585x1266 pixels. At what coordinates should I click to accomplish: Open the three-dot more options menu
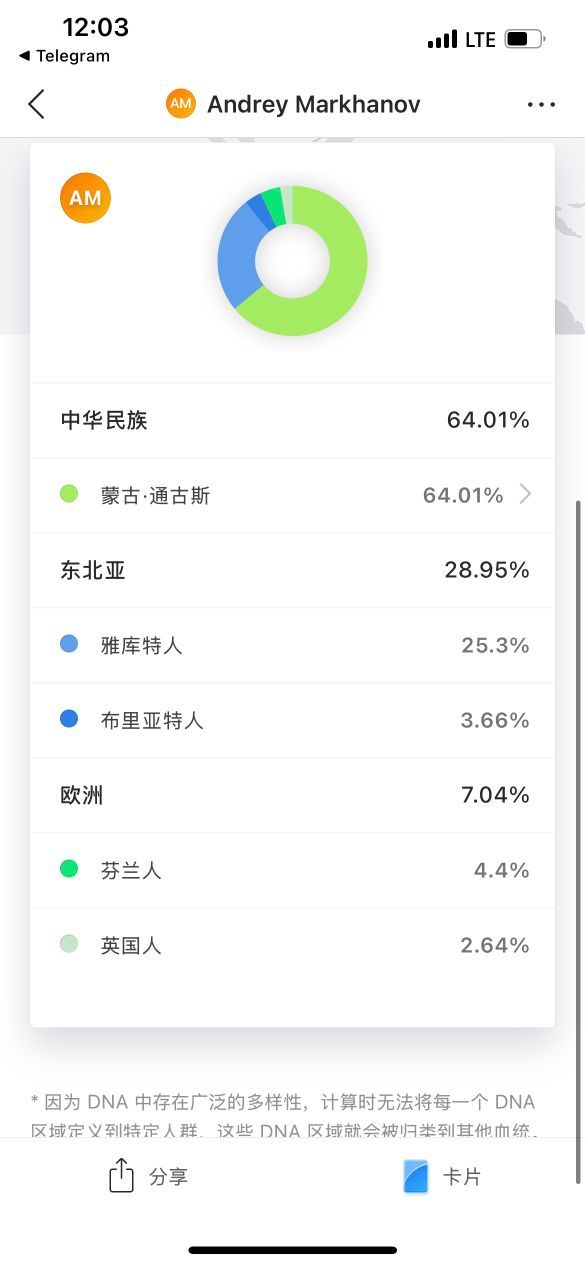541,104
